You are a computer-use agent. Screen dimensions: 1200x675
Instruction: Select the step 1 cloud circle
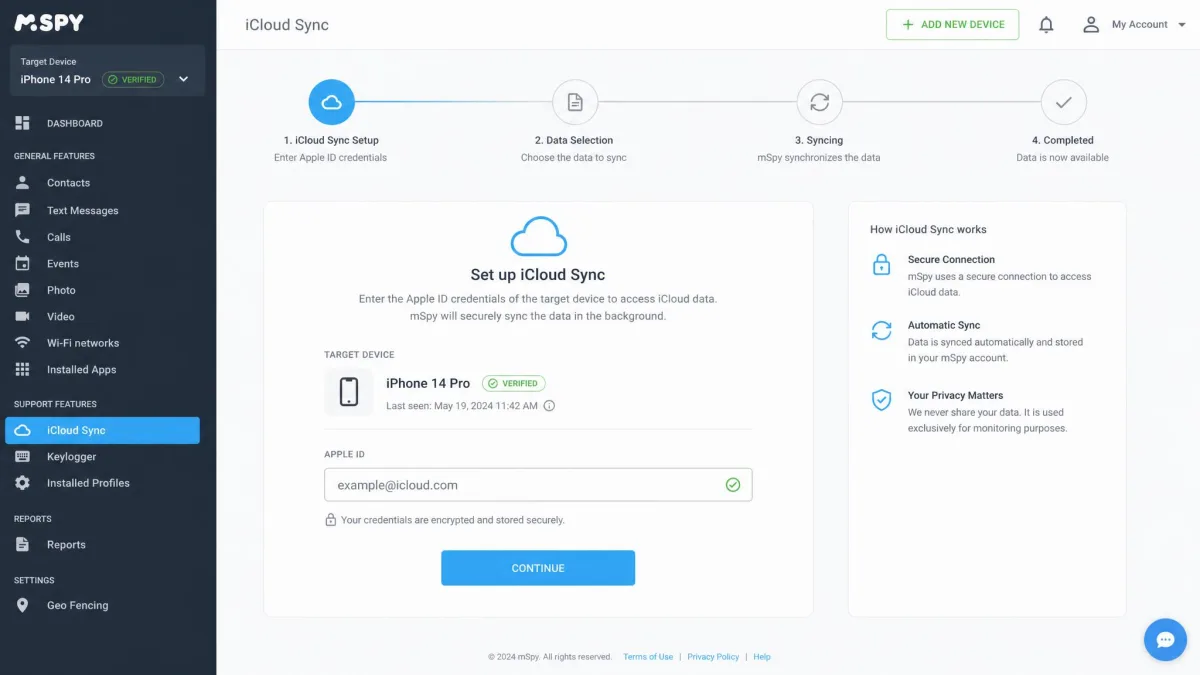point(332,102)
